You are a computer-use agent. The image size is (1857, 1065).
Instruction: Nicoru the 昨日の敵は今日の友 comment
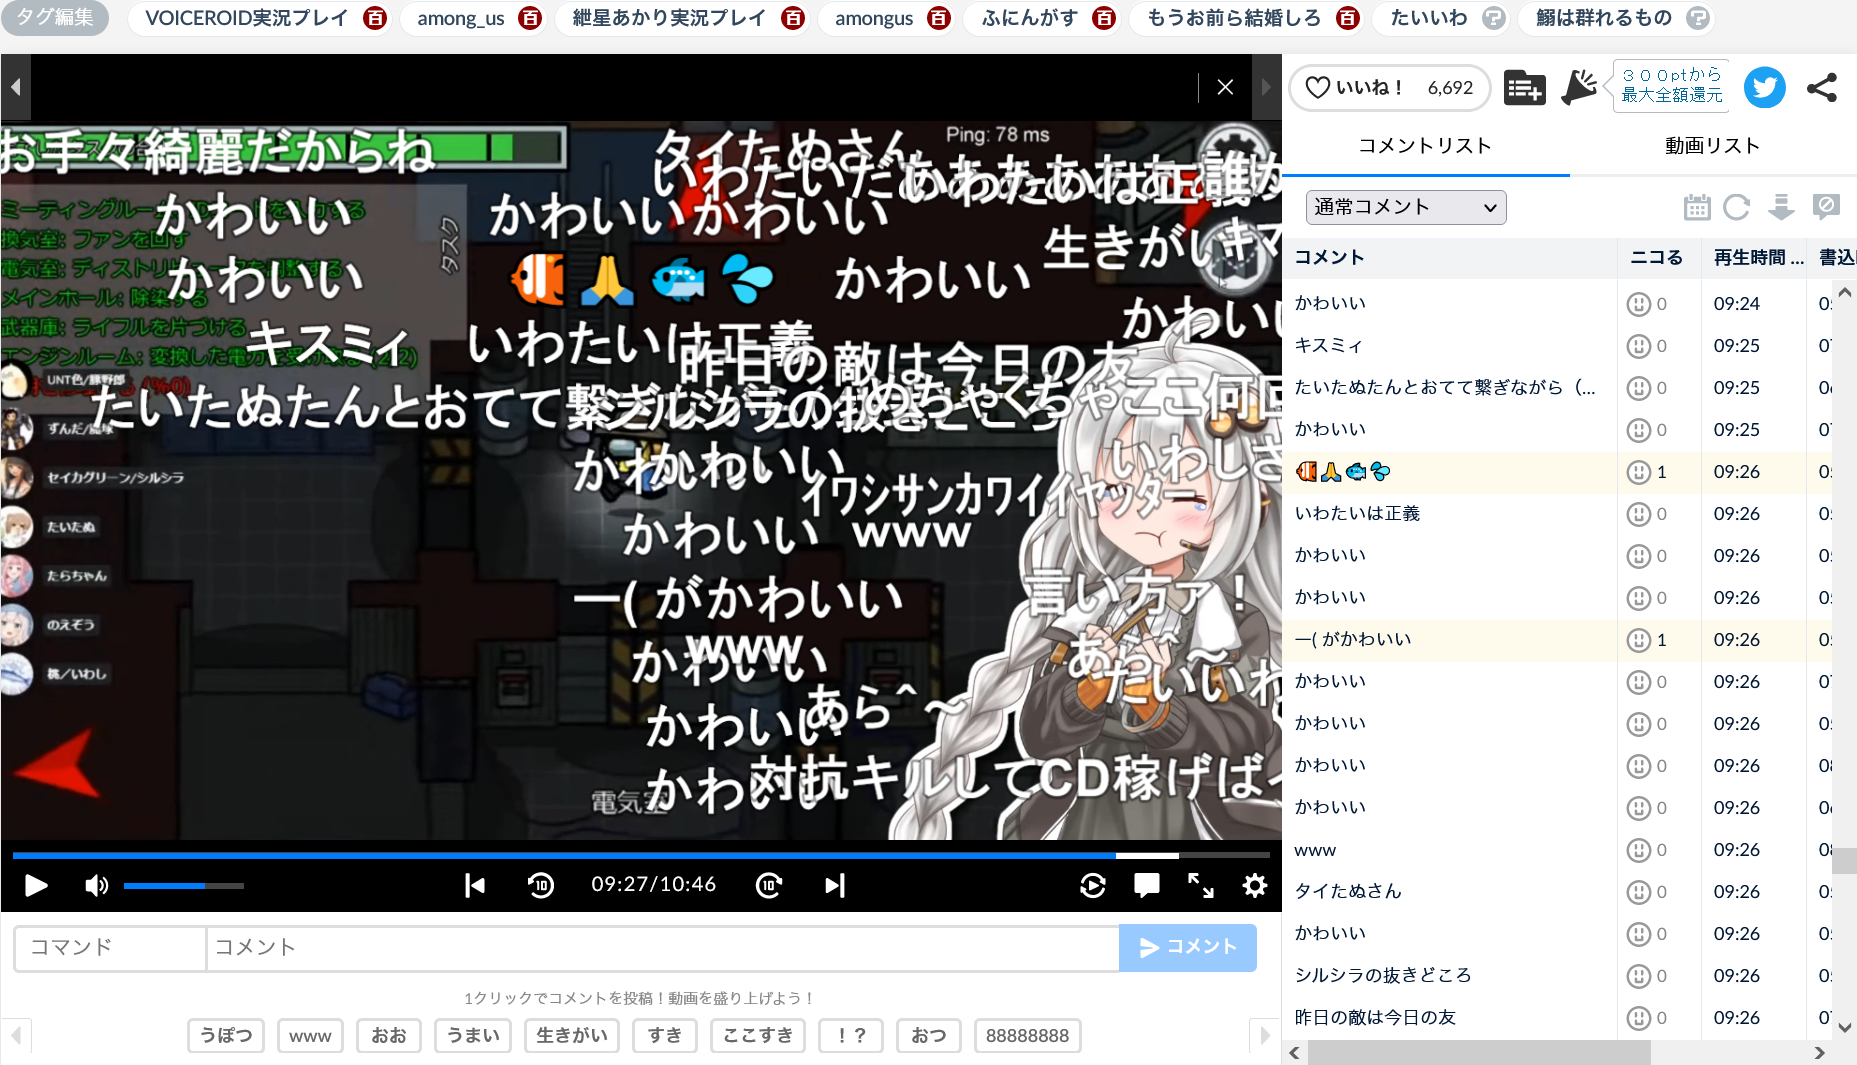(x=1638, y=1018)
